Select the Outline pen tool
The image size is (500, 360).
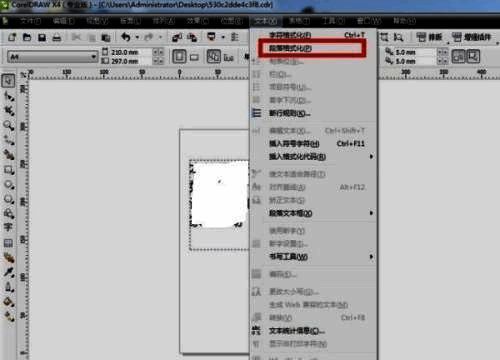point(9,287)
